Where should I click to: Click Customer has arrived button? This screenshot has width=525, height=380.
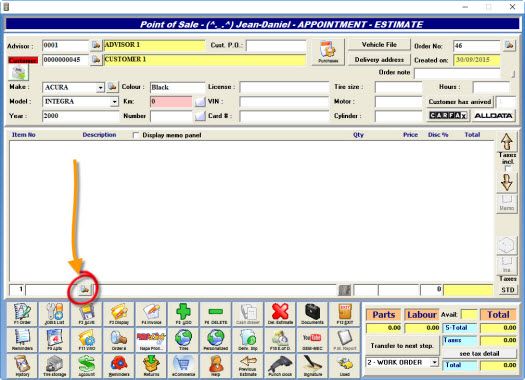[x=460, y=102]
